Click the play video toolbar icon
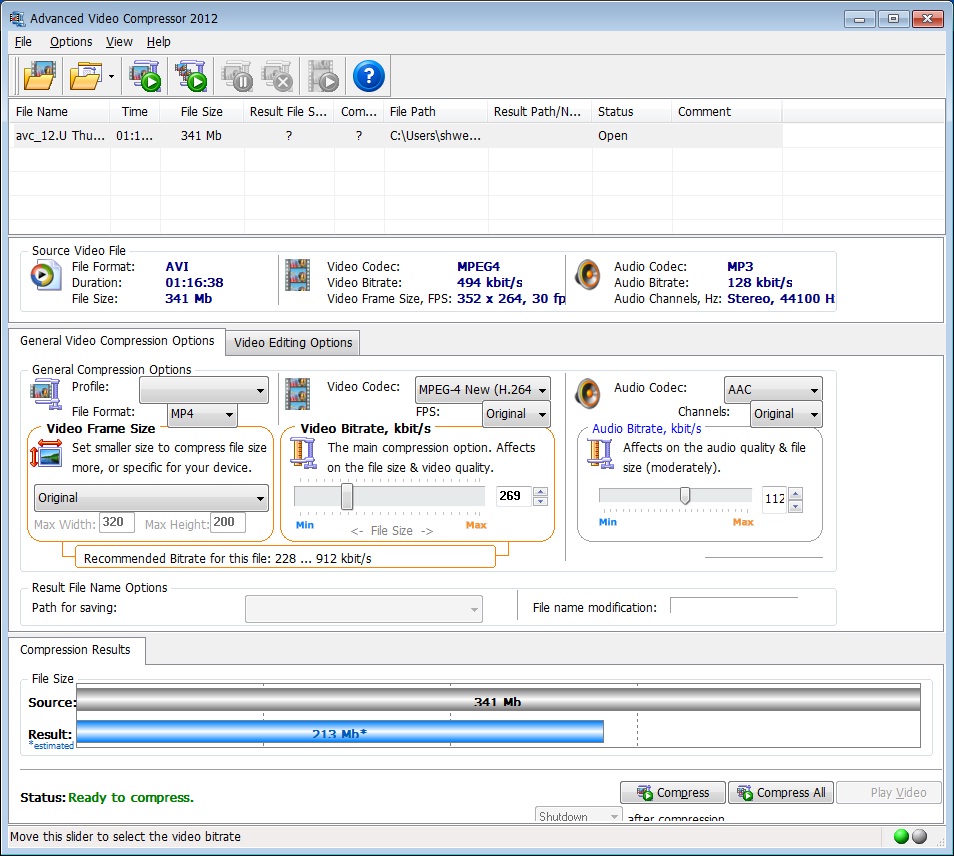954x856 pixels. [x=322, y=76]
